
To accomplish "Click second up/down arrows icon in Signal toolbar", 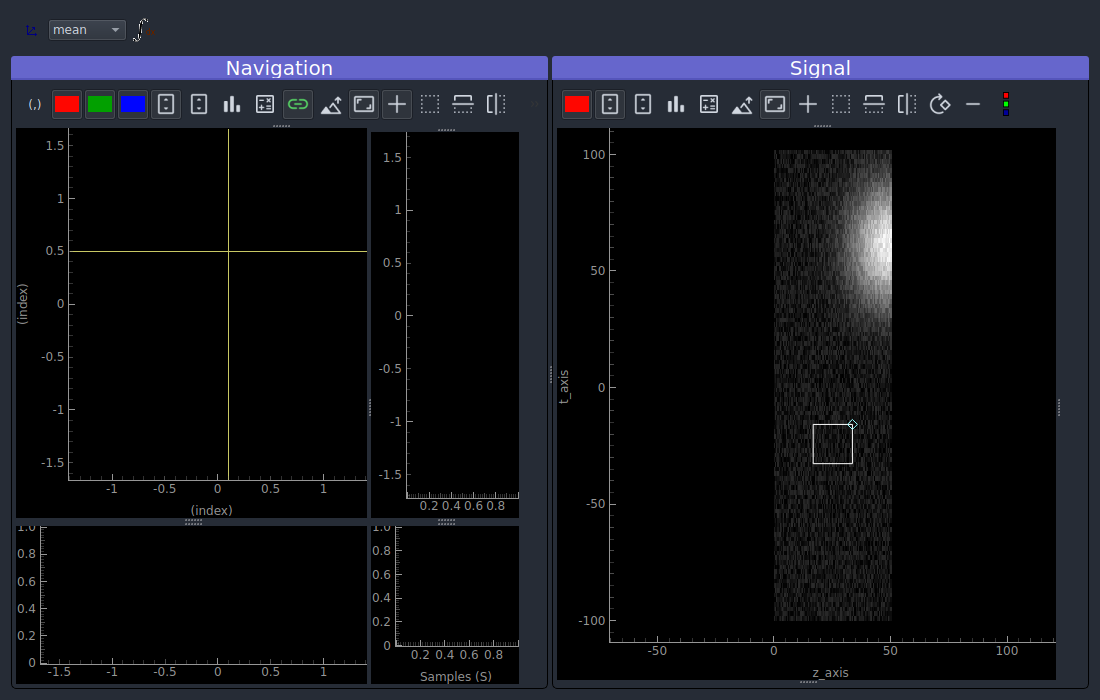I will (x=643, y=105).
